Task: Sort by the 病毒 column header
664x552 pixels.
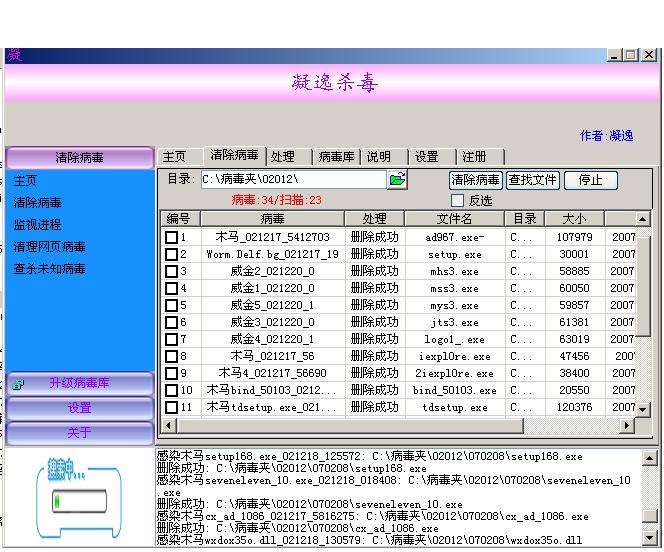Action: click(x=272, y=219)
